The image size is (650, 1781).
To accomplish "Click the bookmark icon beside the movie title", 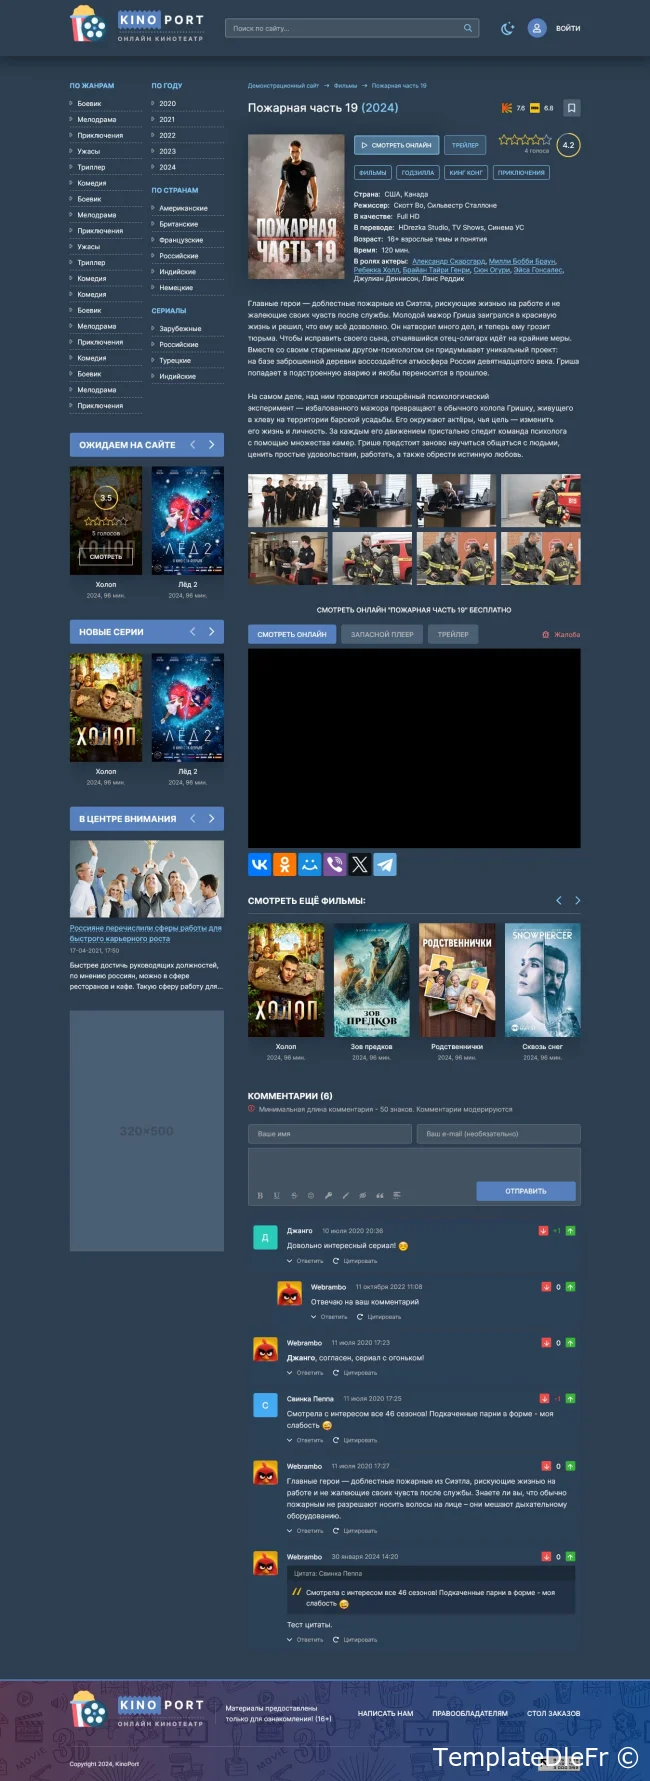I will coord(571,108).
